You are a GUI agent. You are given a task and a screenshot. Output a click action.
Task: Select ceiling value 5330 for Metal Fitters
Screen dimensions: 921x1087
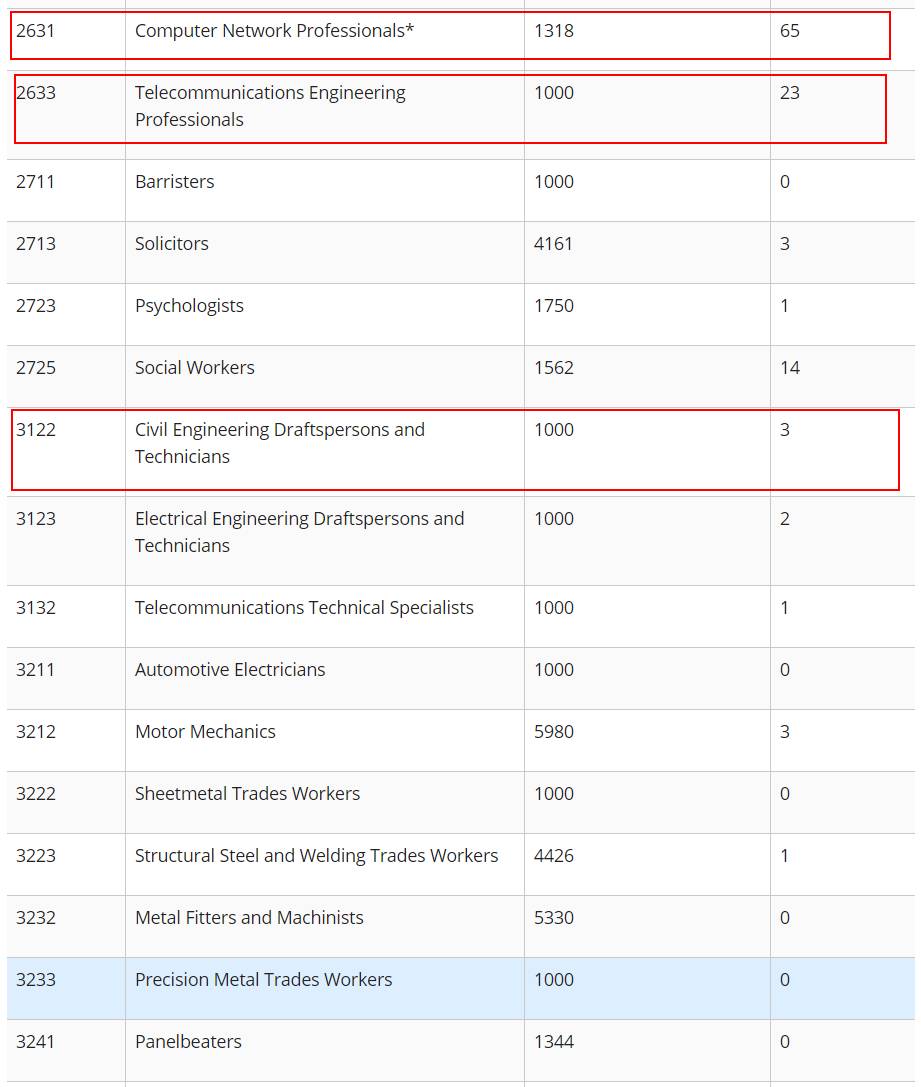coord(554,918)
